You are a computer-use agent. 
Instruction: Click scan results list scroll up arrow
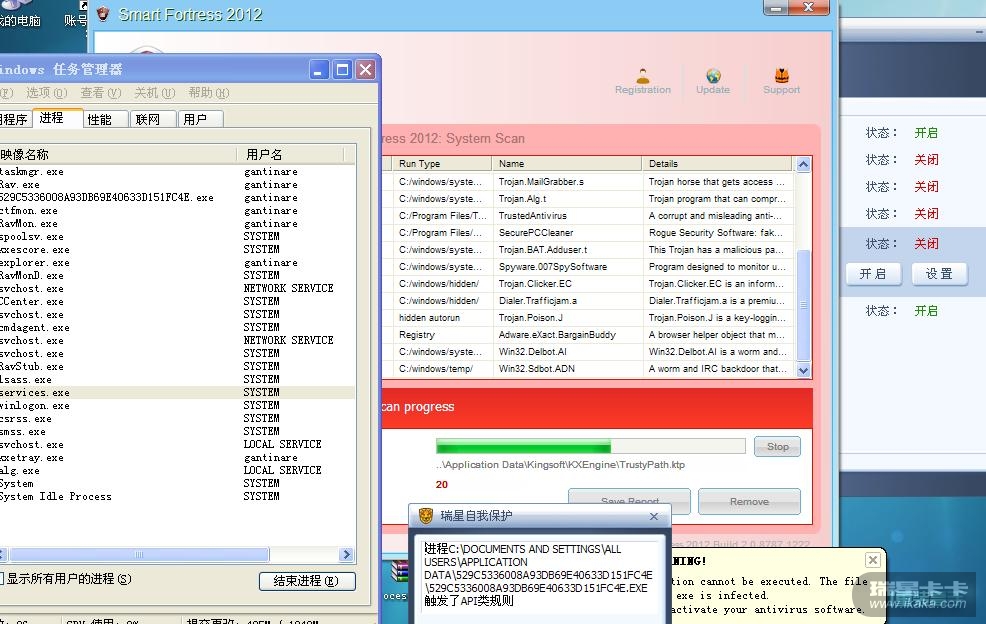[803, 165]
